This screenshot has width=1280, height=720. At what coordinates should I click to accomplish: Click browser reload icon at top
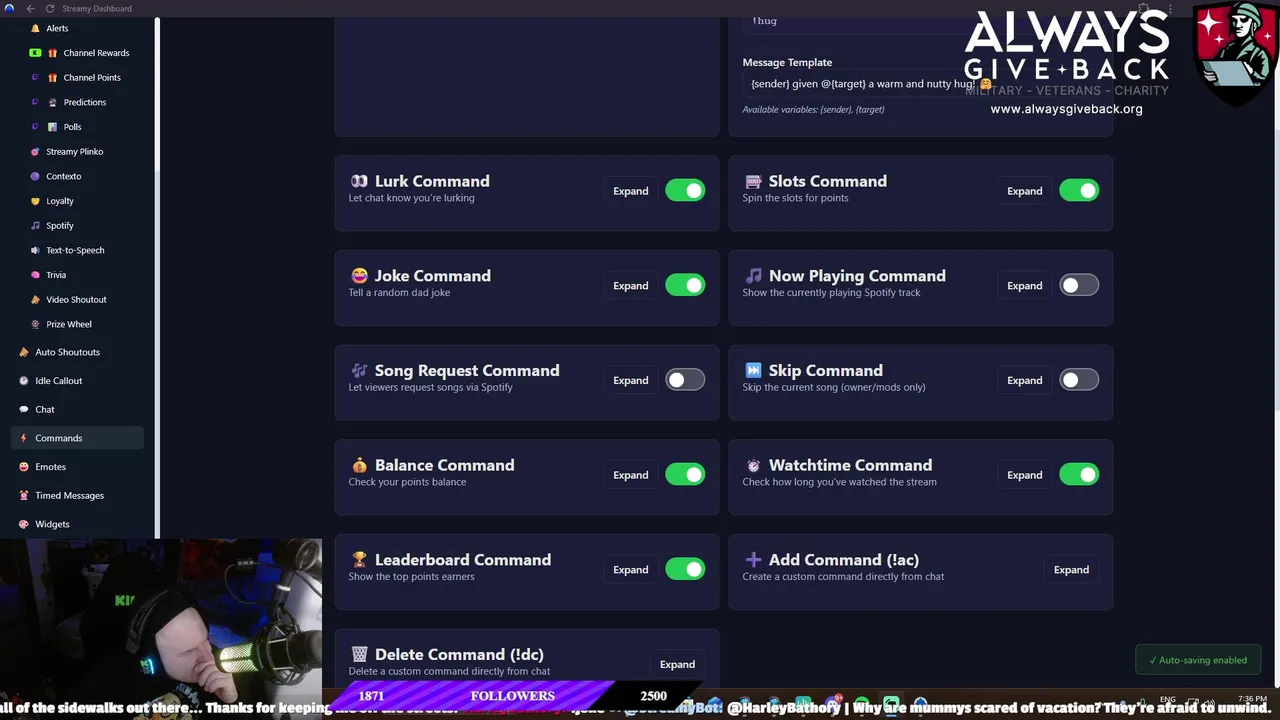click(50, 8)
